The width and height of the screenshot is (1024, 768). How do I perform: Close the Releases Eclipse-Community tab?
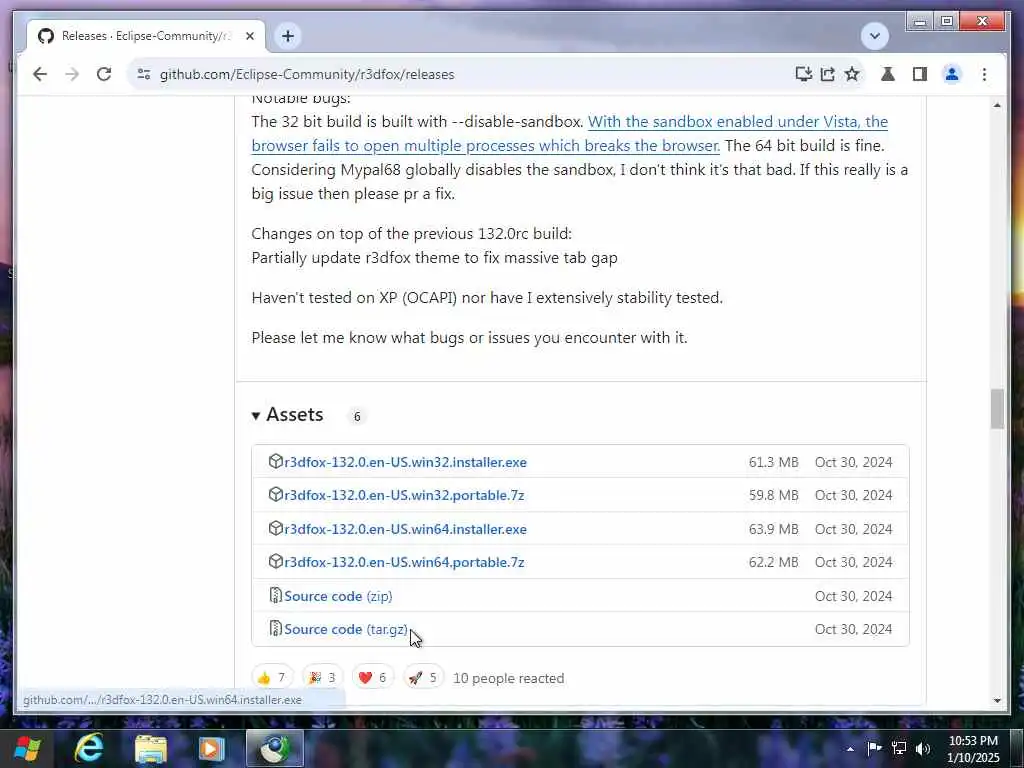coord(249,36)
